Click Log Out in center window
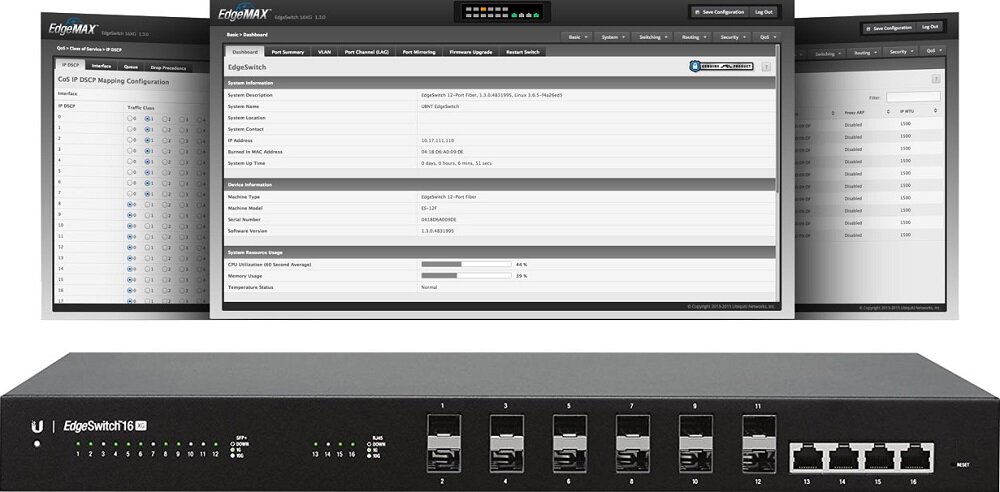The width and height of the screenshot is (1000, 492). click(x=763, y=12)
